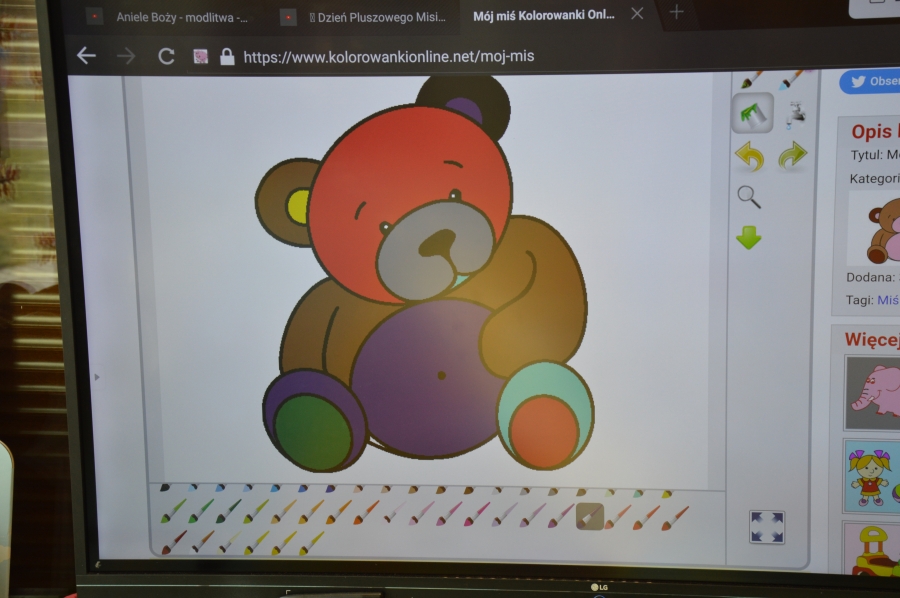Fill the yellow inner ear of bear
Viewport: 900px width, 598px height.
pyautogui.click(x=297, y=205)
